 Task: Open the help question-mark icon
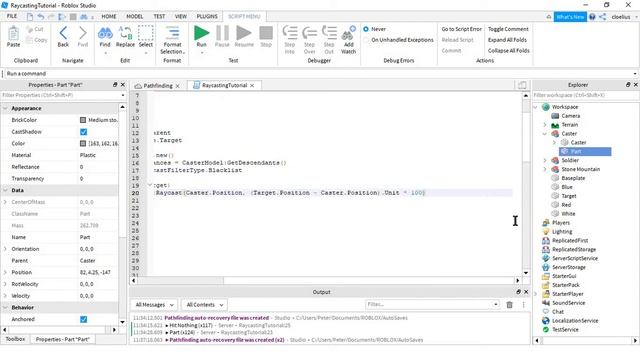click(x=592, y=17)
